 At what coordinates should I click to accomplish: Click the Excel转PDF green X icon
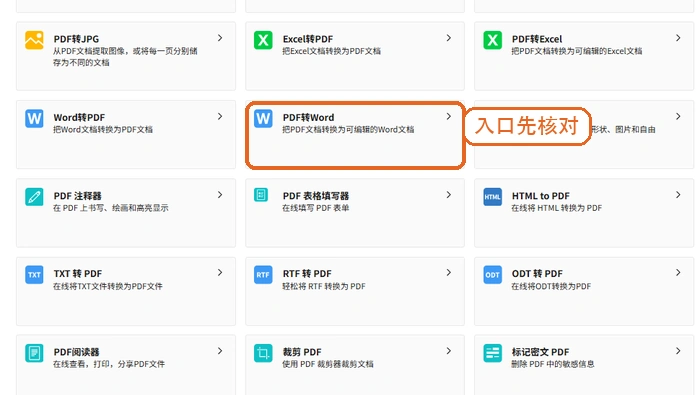pyautogui.click(x=263, y=40)
